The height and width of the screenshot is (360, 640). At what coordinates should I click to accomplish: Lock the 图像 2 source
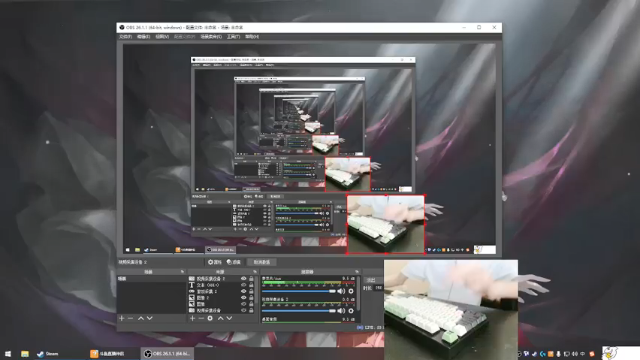click(x=251, y=298)
